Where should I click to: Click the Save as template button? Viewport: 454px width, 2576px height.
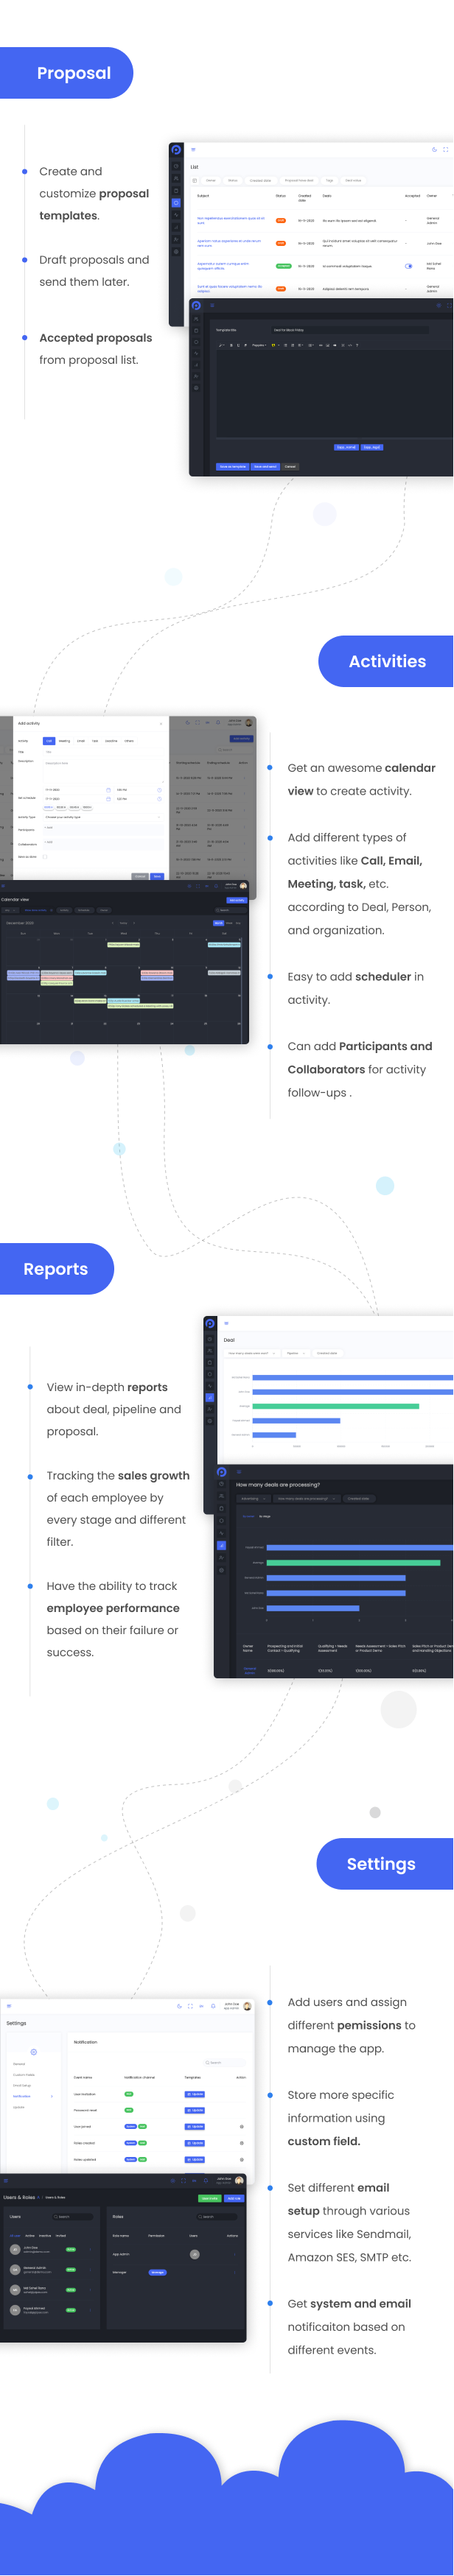point(233,467)
